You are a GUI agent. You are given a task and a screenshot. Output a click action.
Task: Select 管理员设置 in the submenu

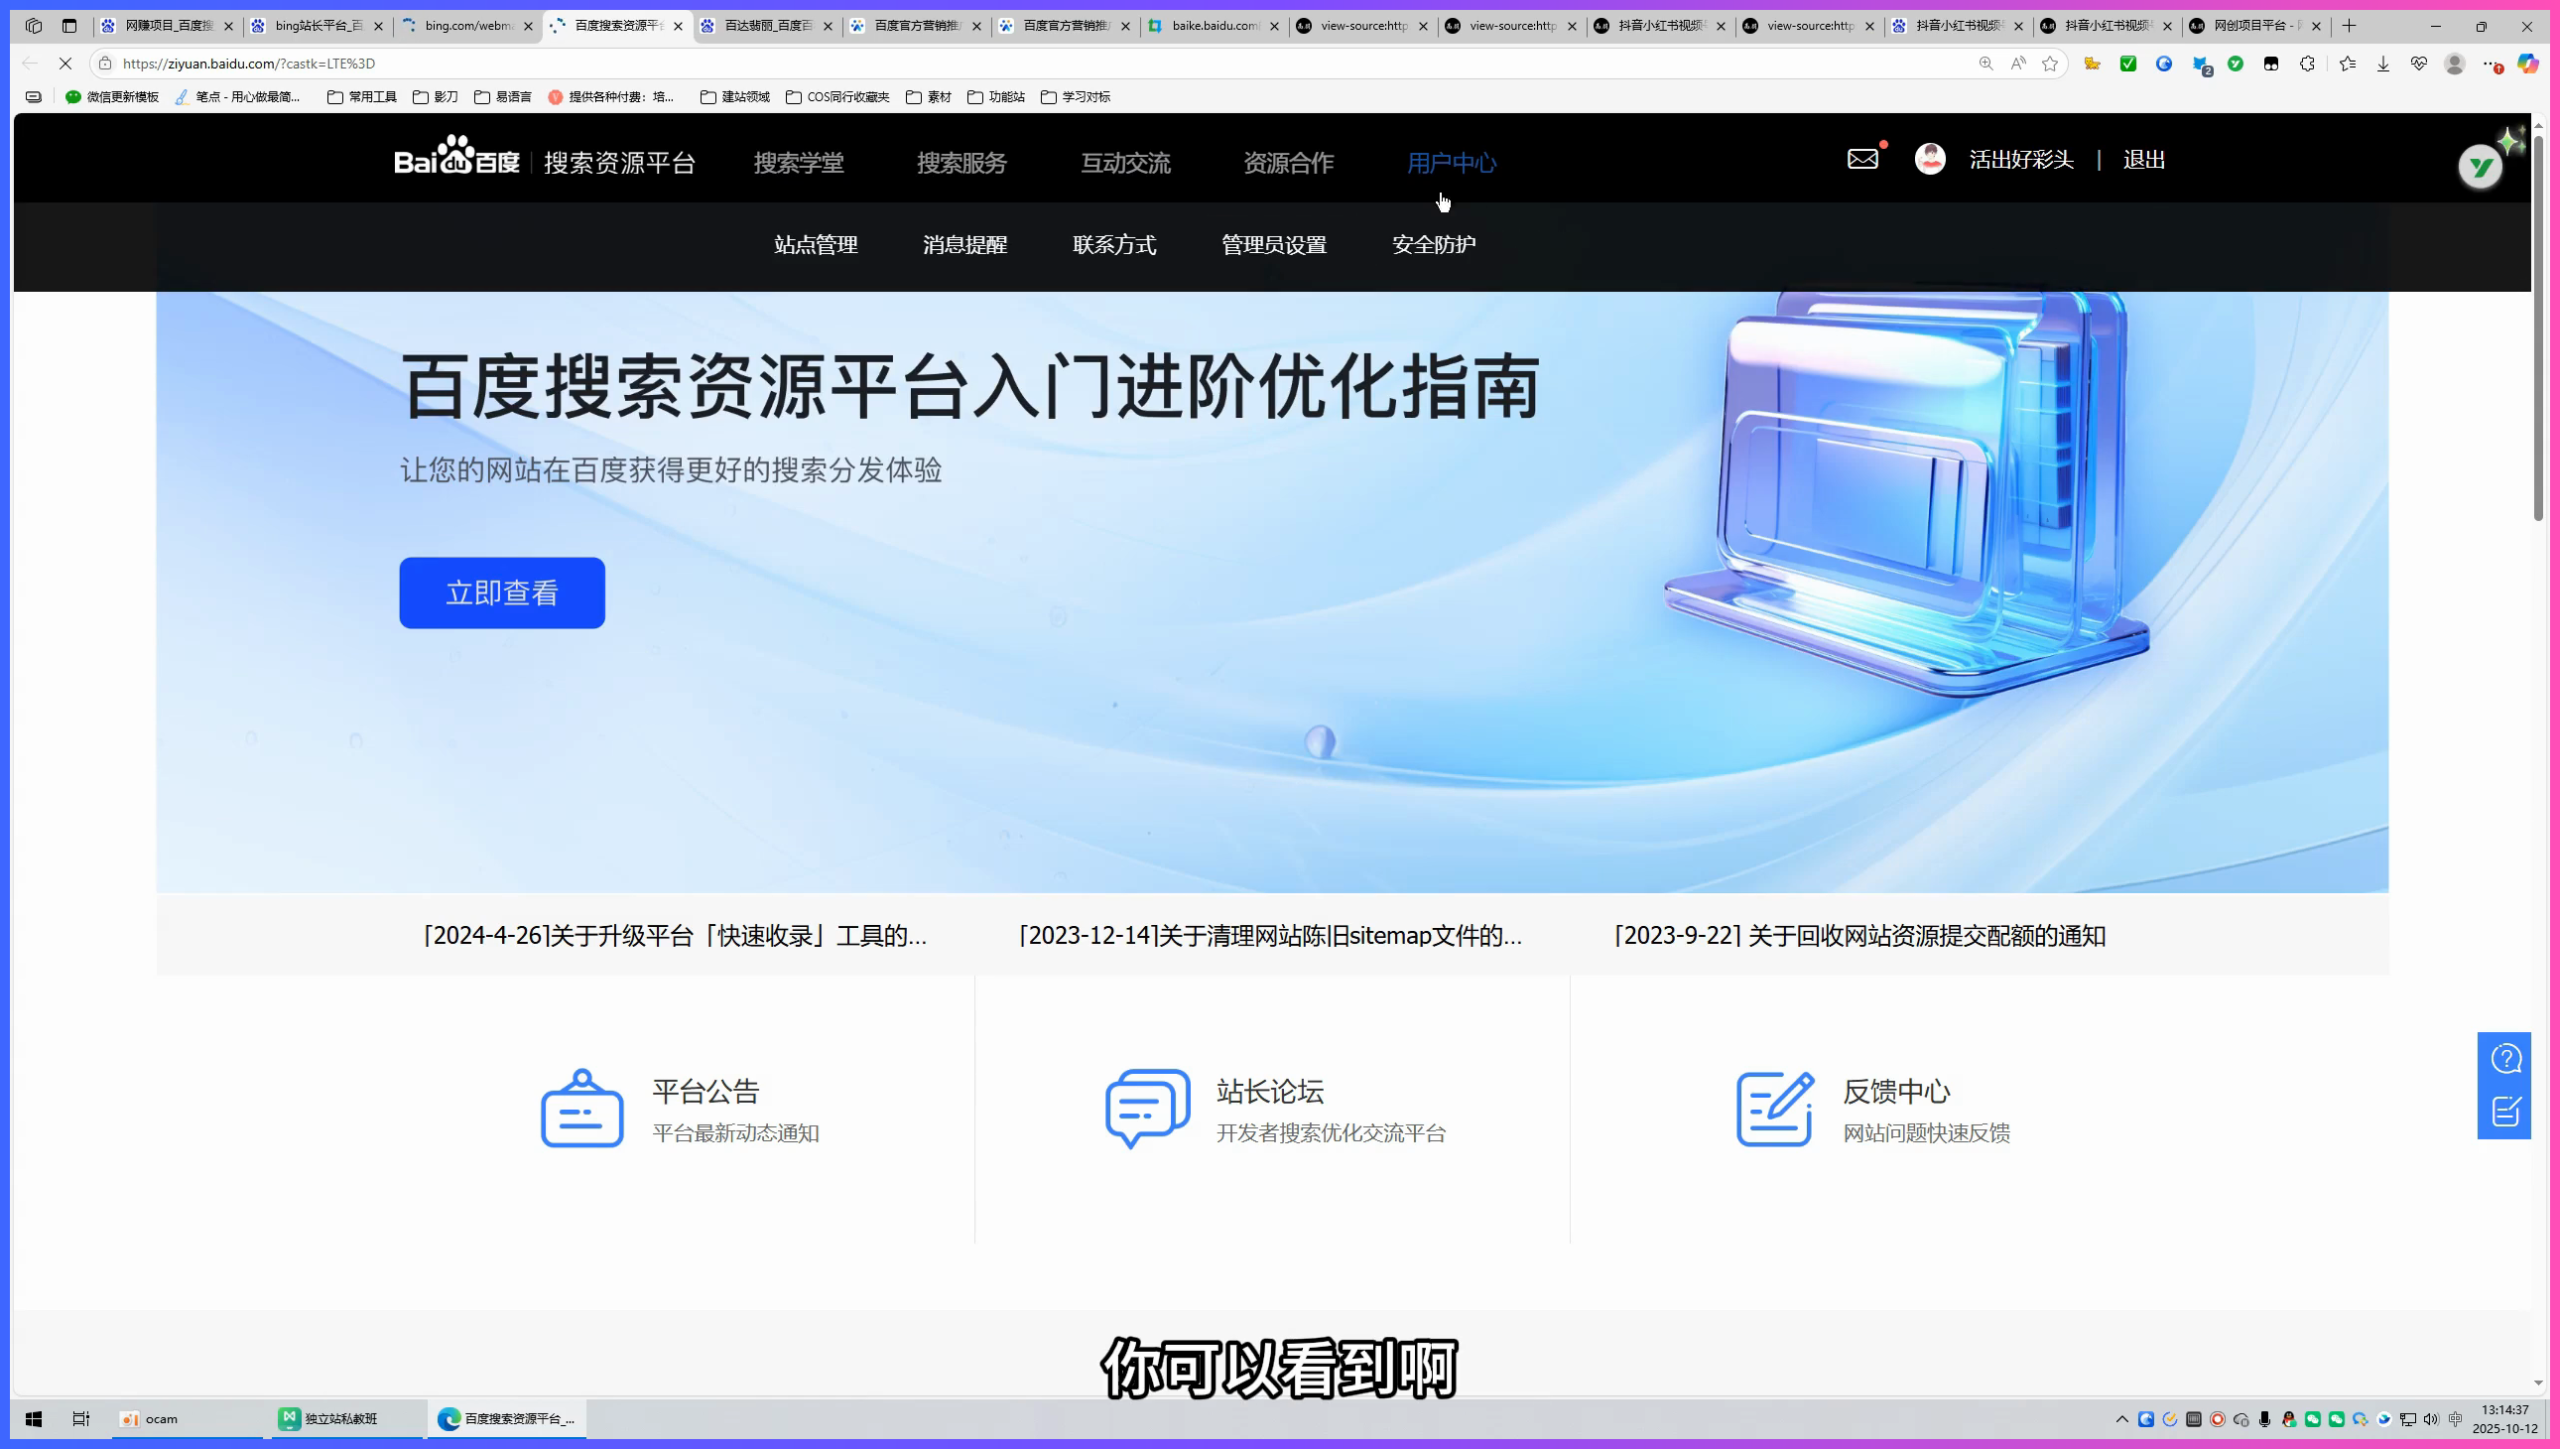tap(1274, 244)
